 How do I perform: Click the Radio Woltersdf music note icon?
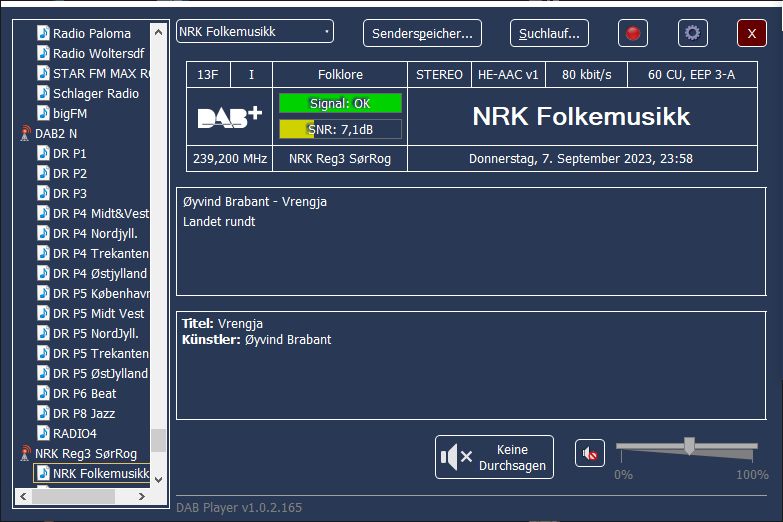point(43,53)
